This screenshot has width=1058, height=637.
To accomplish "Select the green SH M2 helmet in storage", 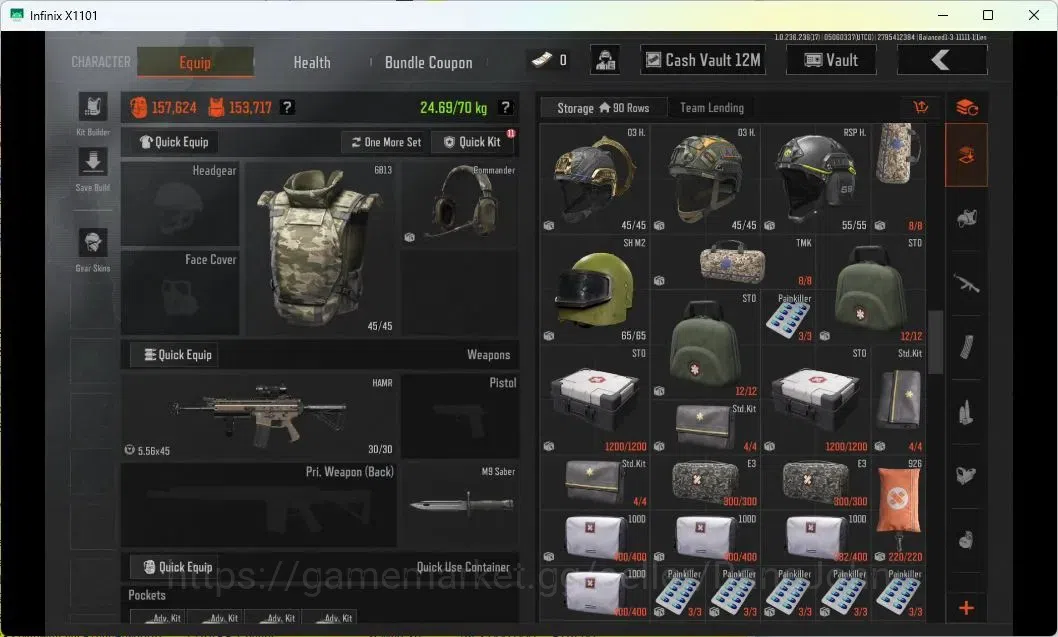I will [594, 289].
